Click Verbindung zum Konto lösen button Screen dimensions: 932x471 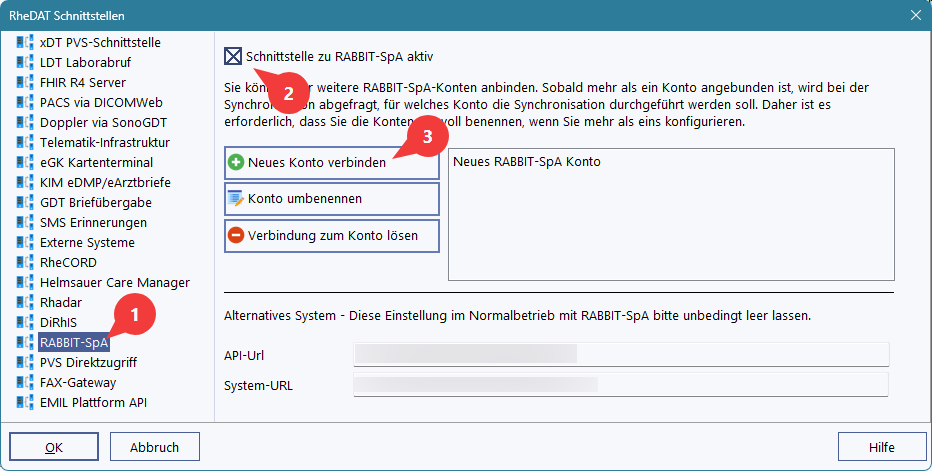click(332, 236)
